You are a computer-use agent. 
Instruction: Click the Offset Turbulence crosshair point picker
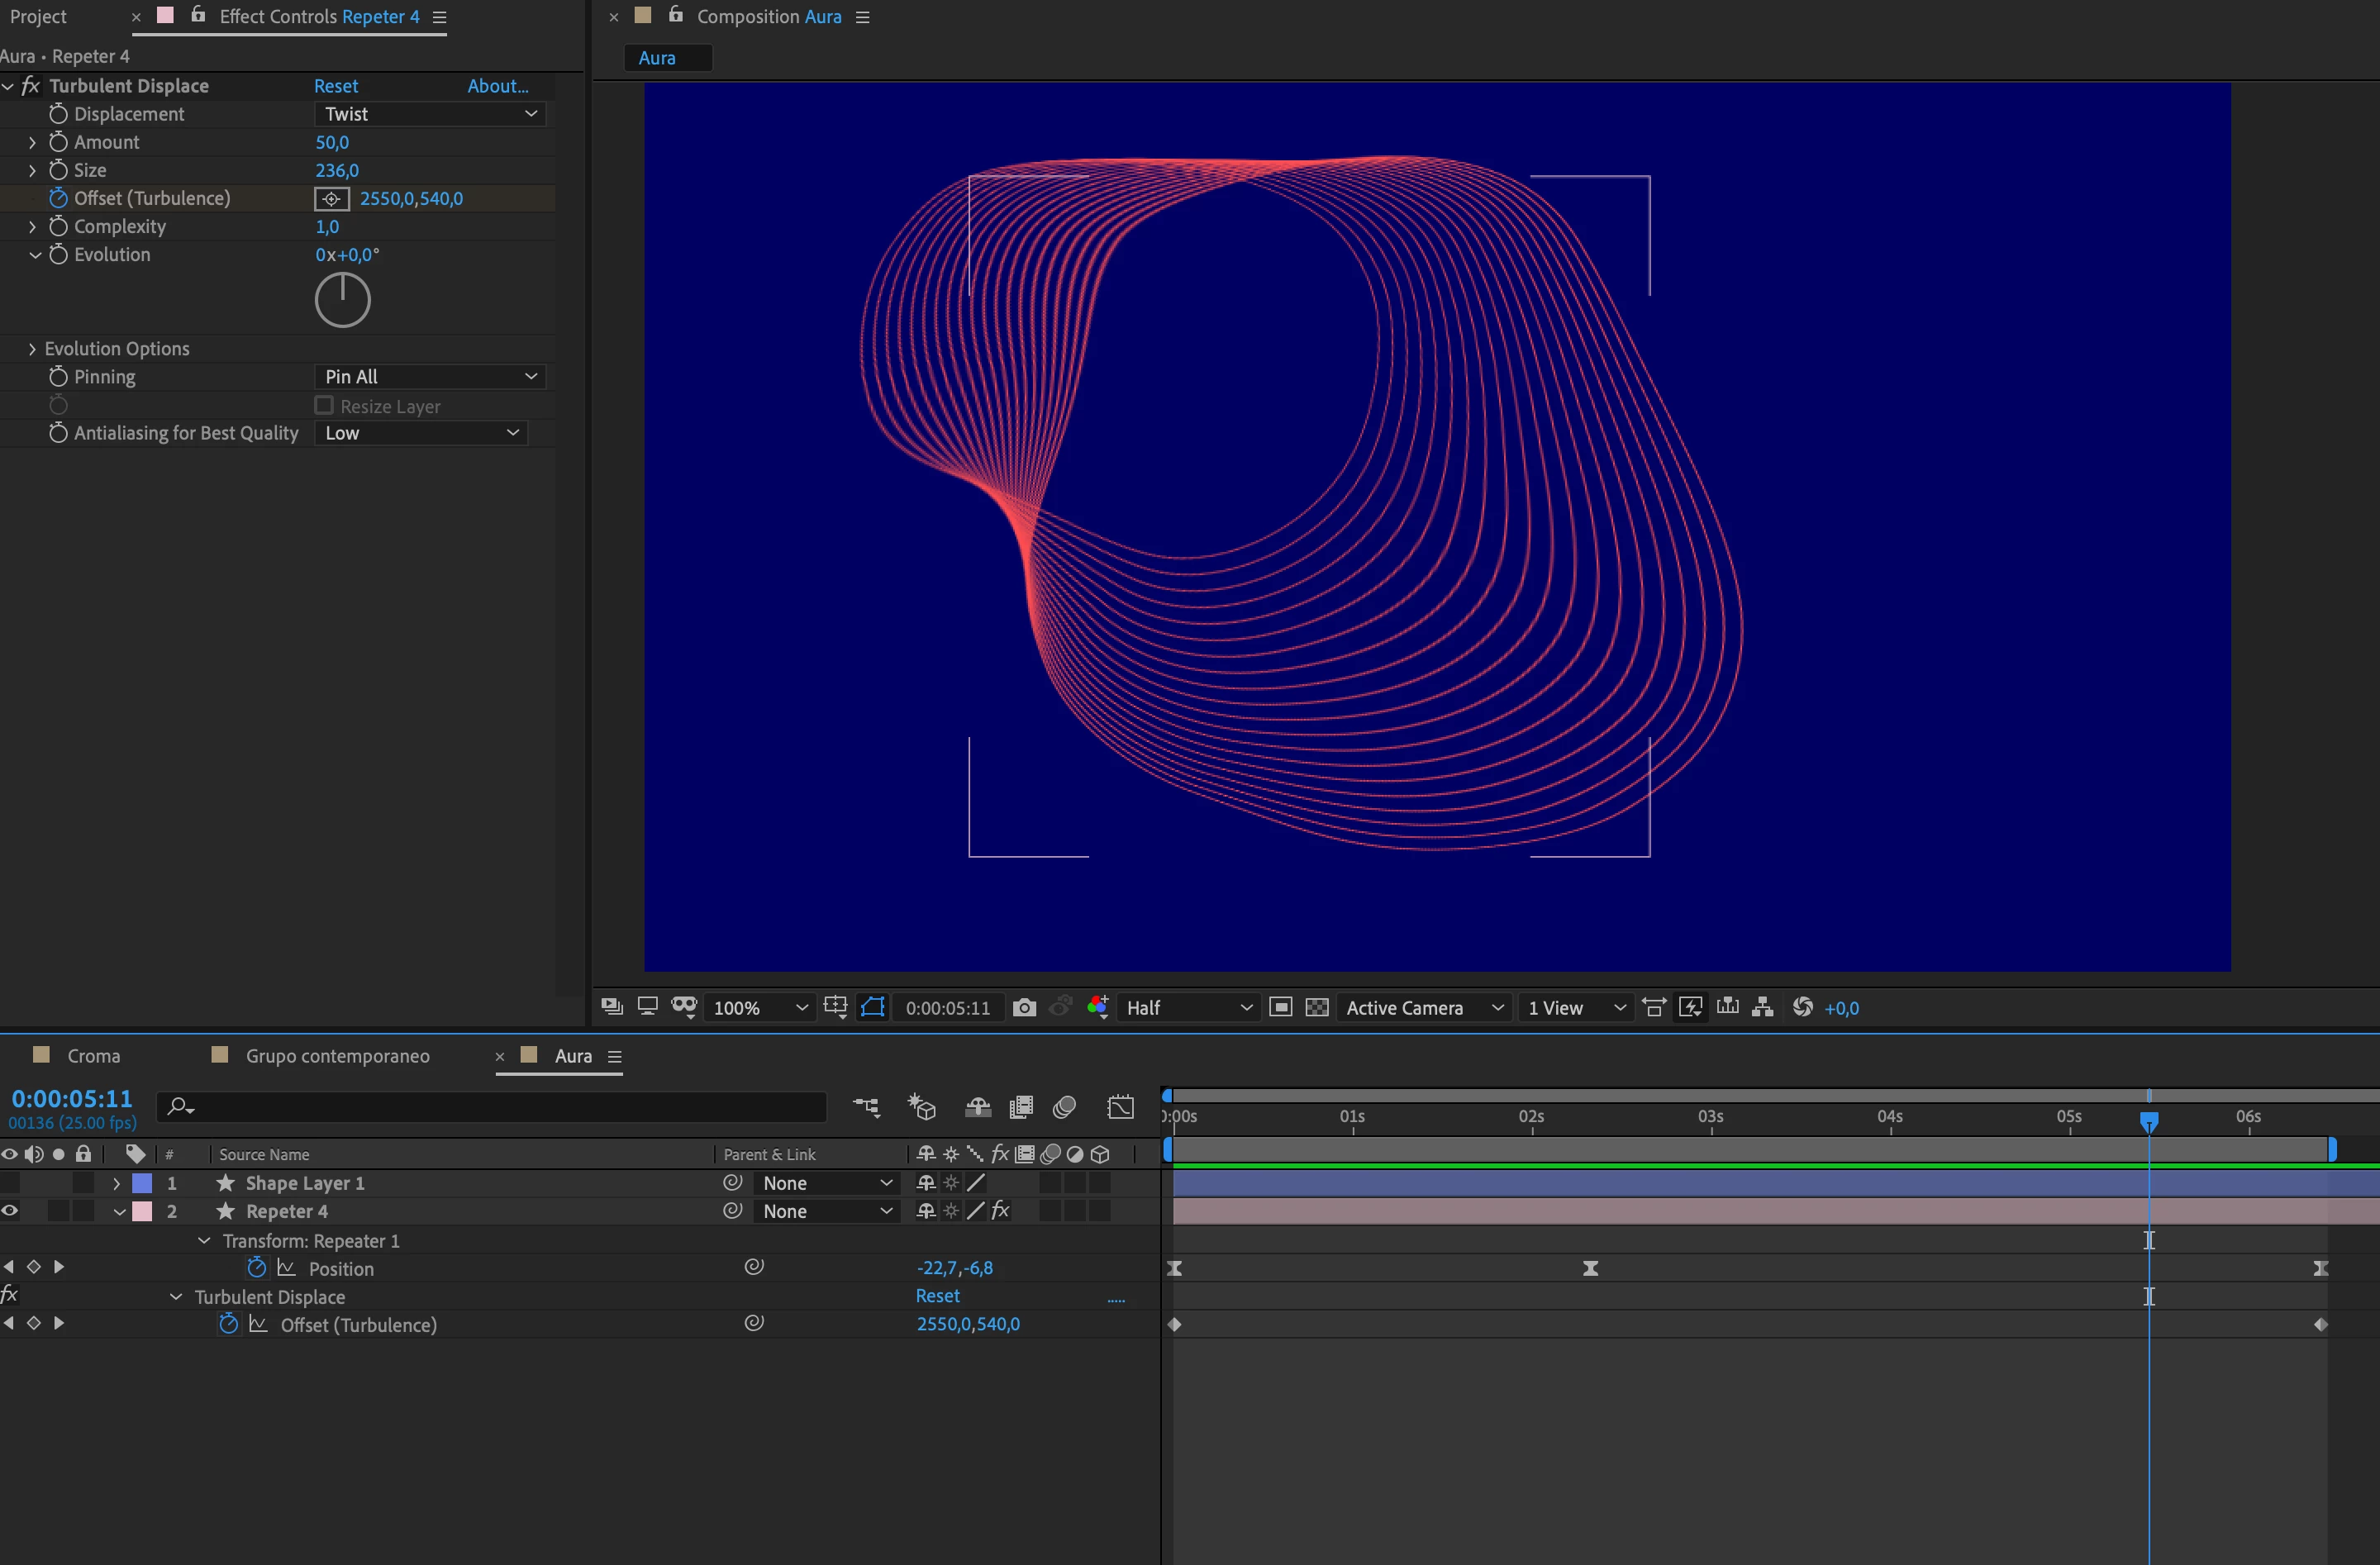coord(331,199)
